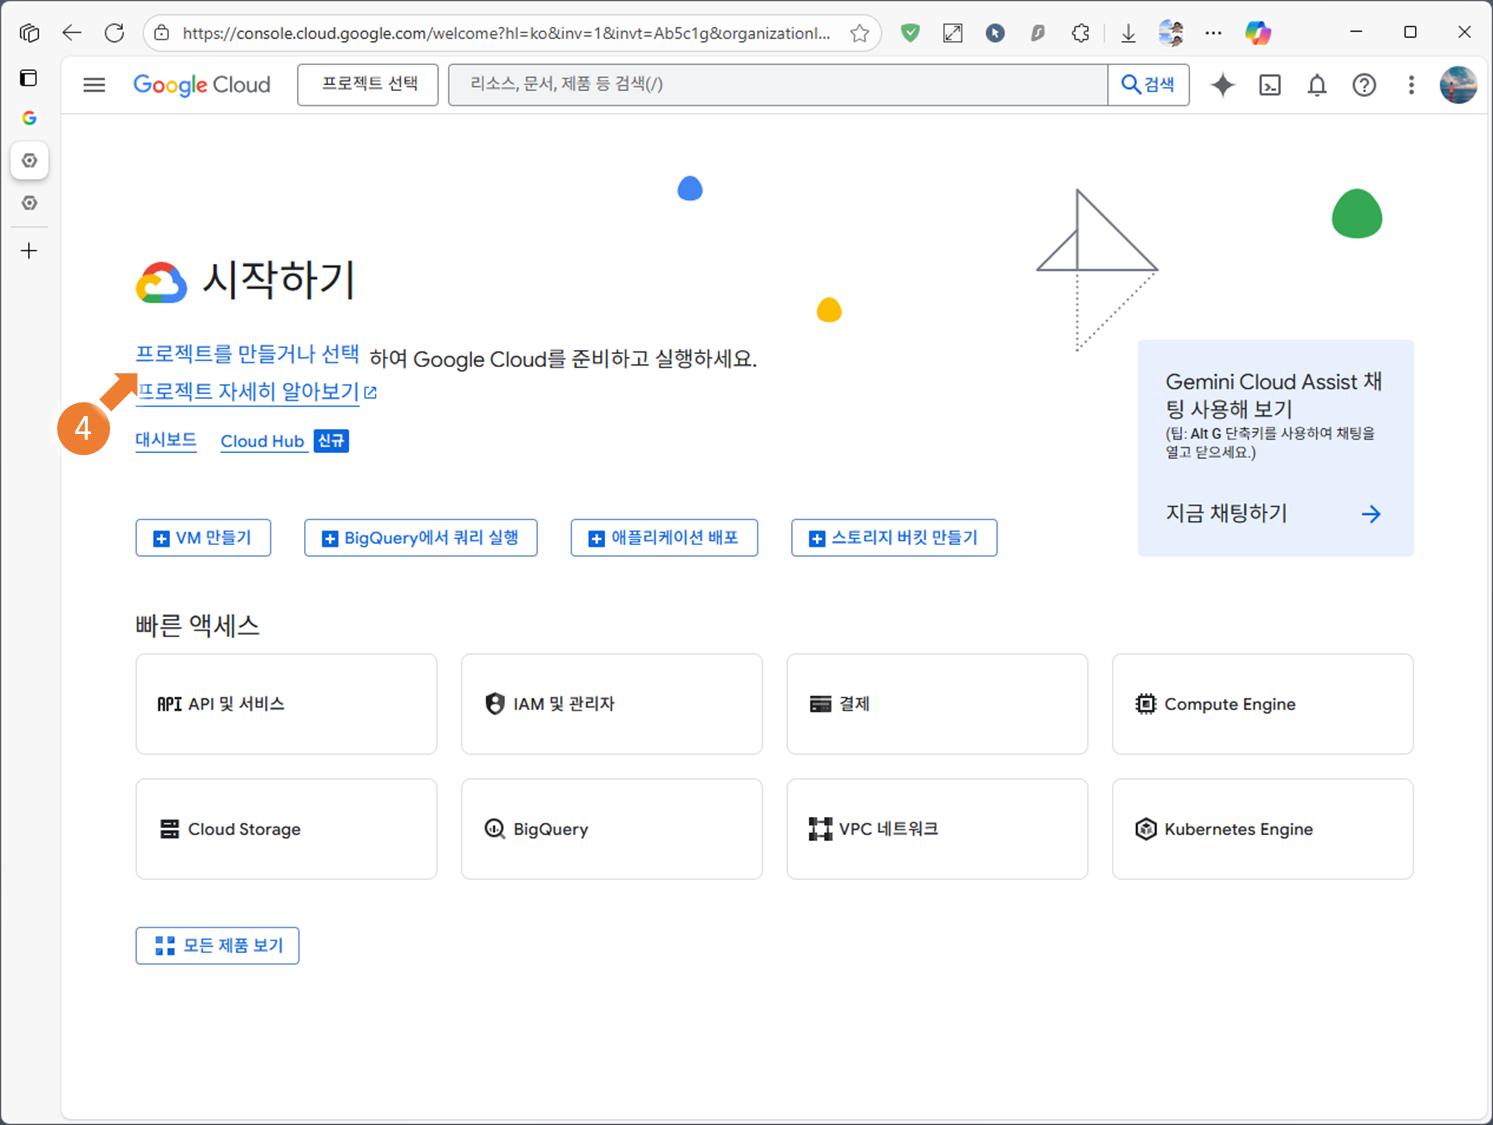Open the help question mark icon

click(1364, 85)
